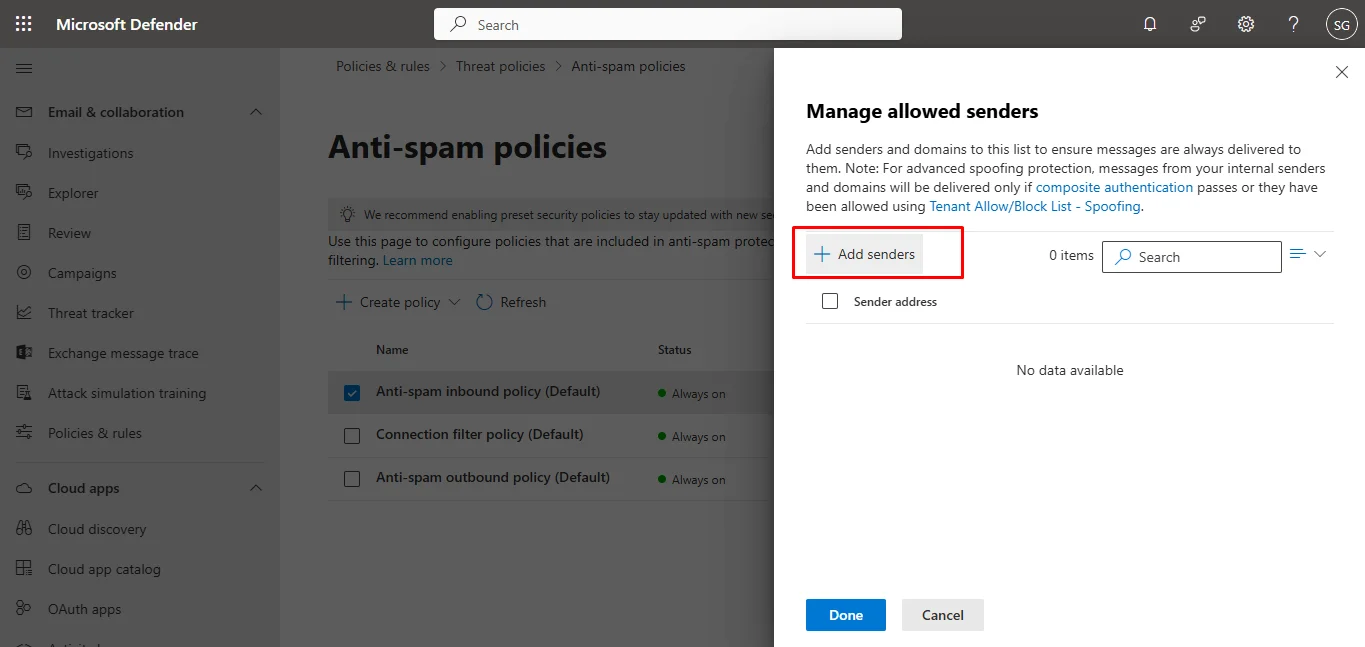Click the Add senders button
The width and height of the screenshot is (1365, 647).
point(864,254)
